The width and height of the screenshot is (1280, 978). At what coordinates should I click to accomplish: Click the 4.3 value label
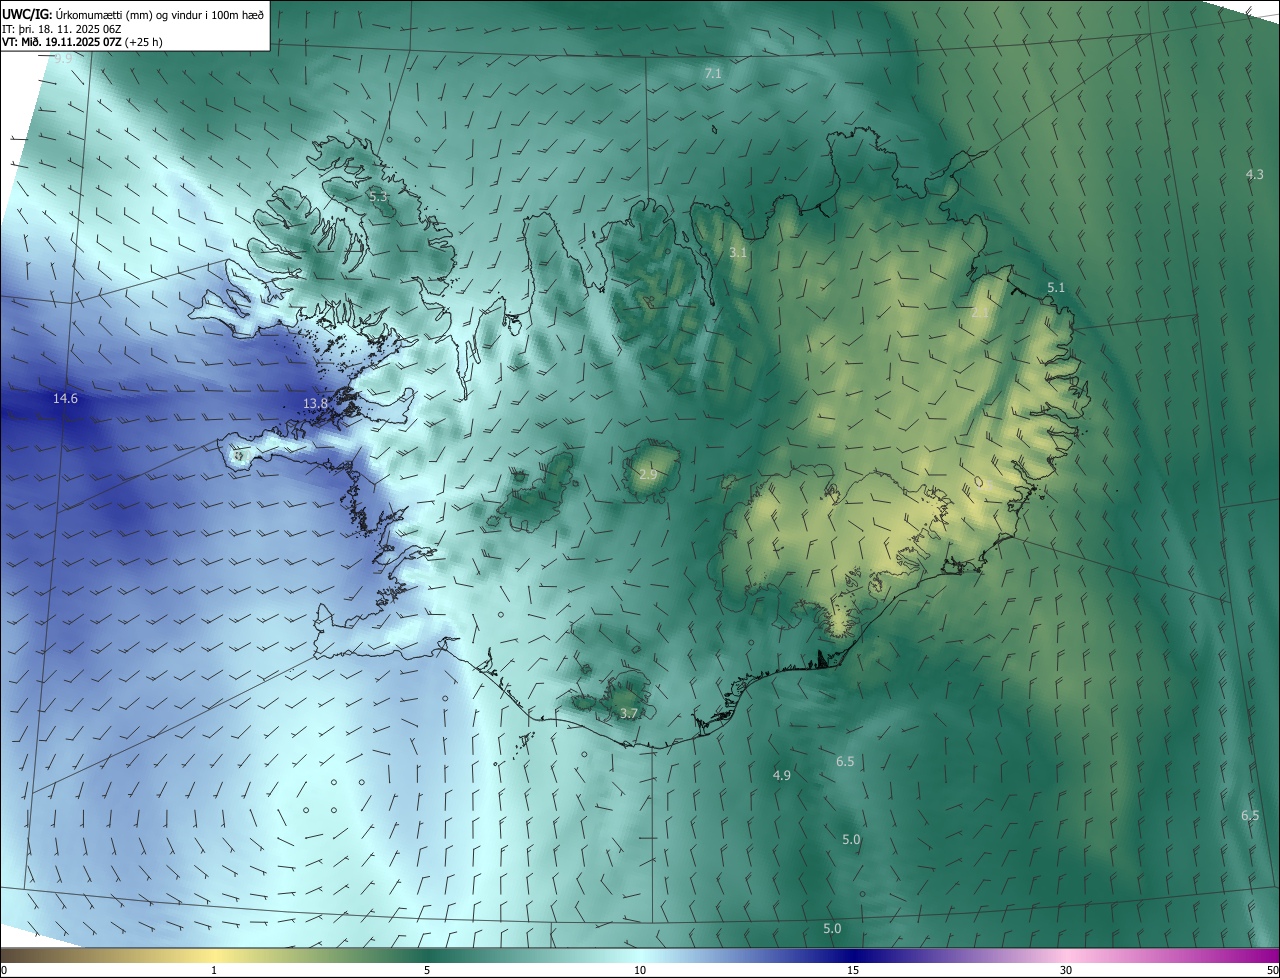[1254, 174]
